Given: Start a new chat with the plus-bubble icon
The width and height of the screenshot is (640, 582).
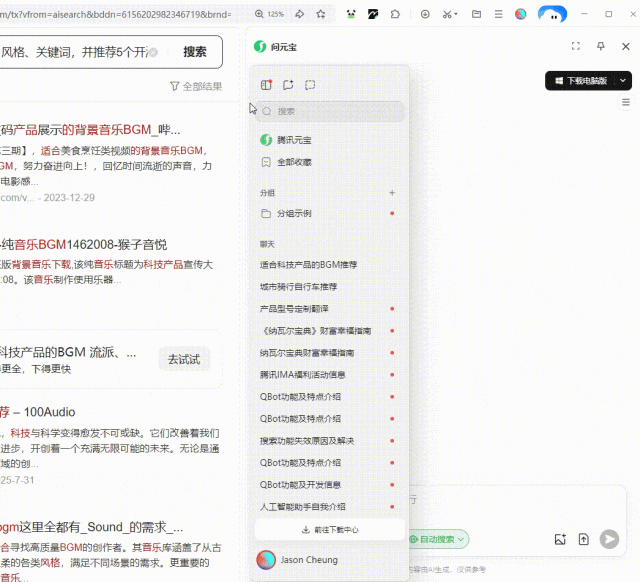Looking at the screenshot, I should pos(288,86).
